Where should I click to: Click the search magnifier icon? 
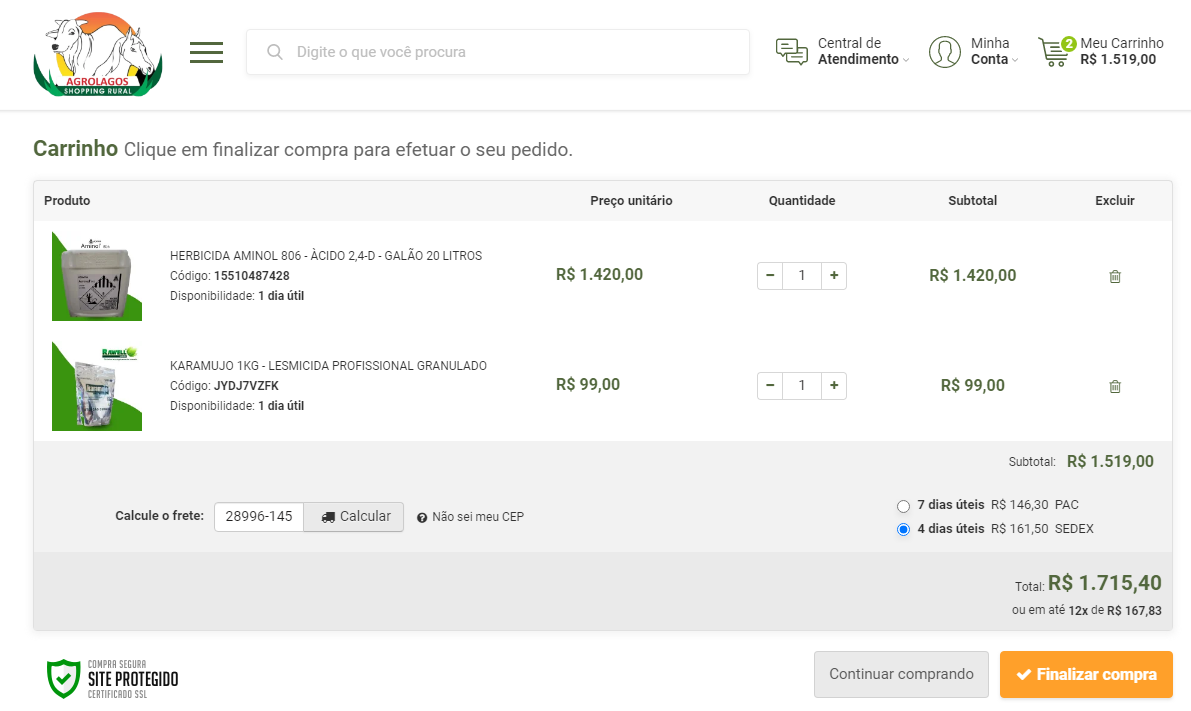(x=275, y=52)
